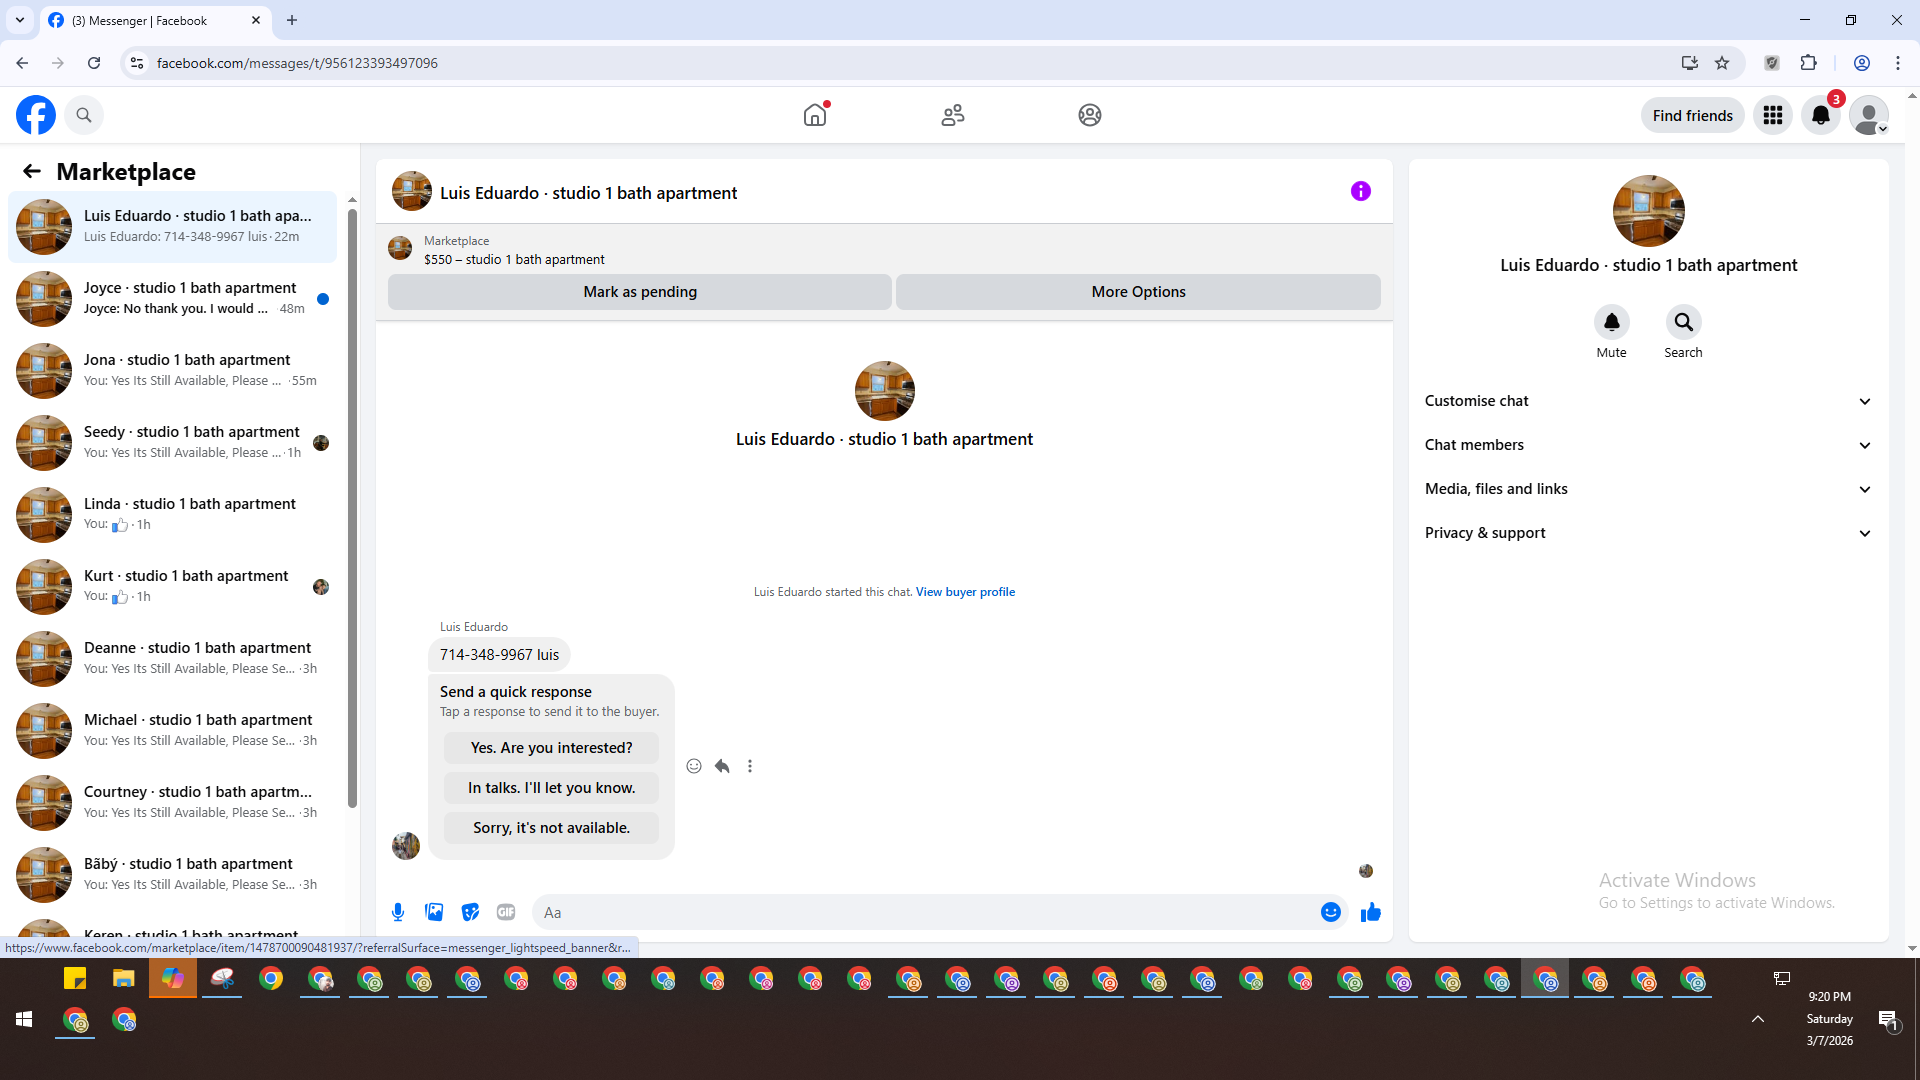Click the Chrome profile icon
1920x1080 pixels.
click(x=1862, y=63)
